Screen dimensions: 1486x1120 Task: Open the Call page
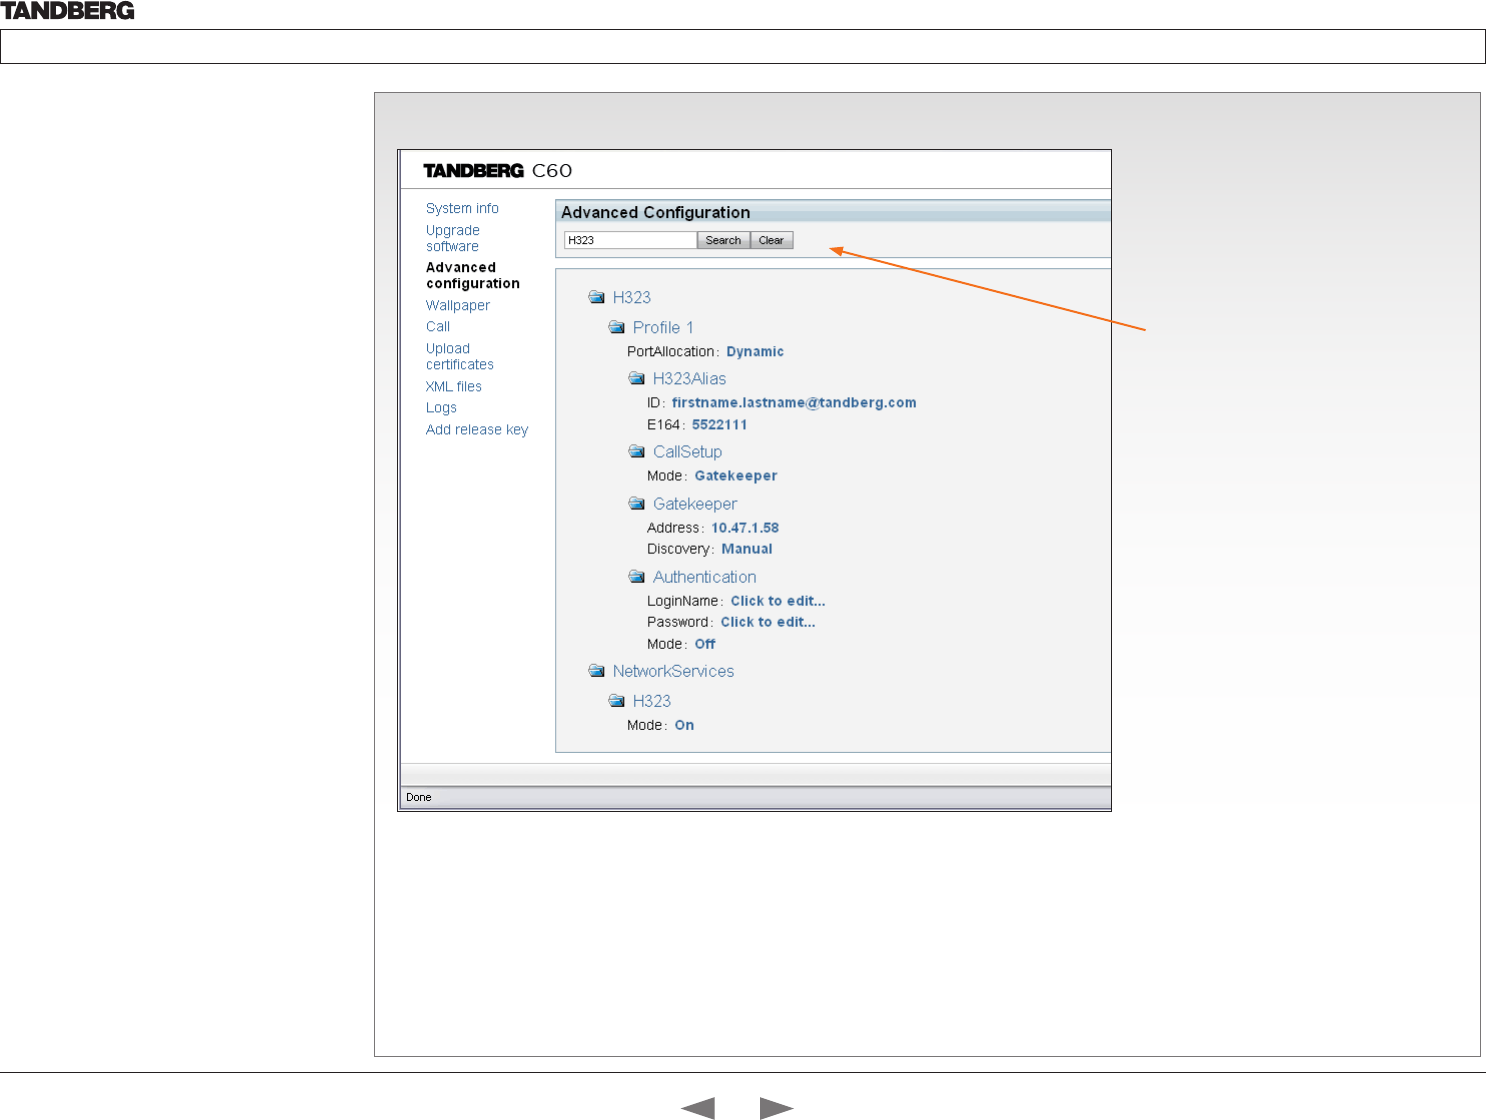click(438, 326)
